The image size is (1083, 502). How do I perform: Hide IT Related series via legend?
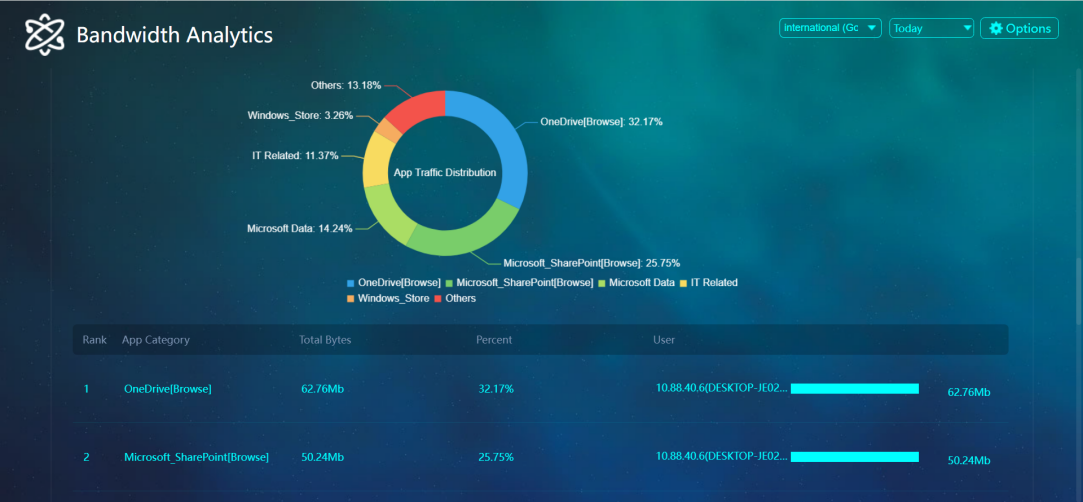[x=709, y=283]
